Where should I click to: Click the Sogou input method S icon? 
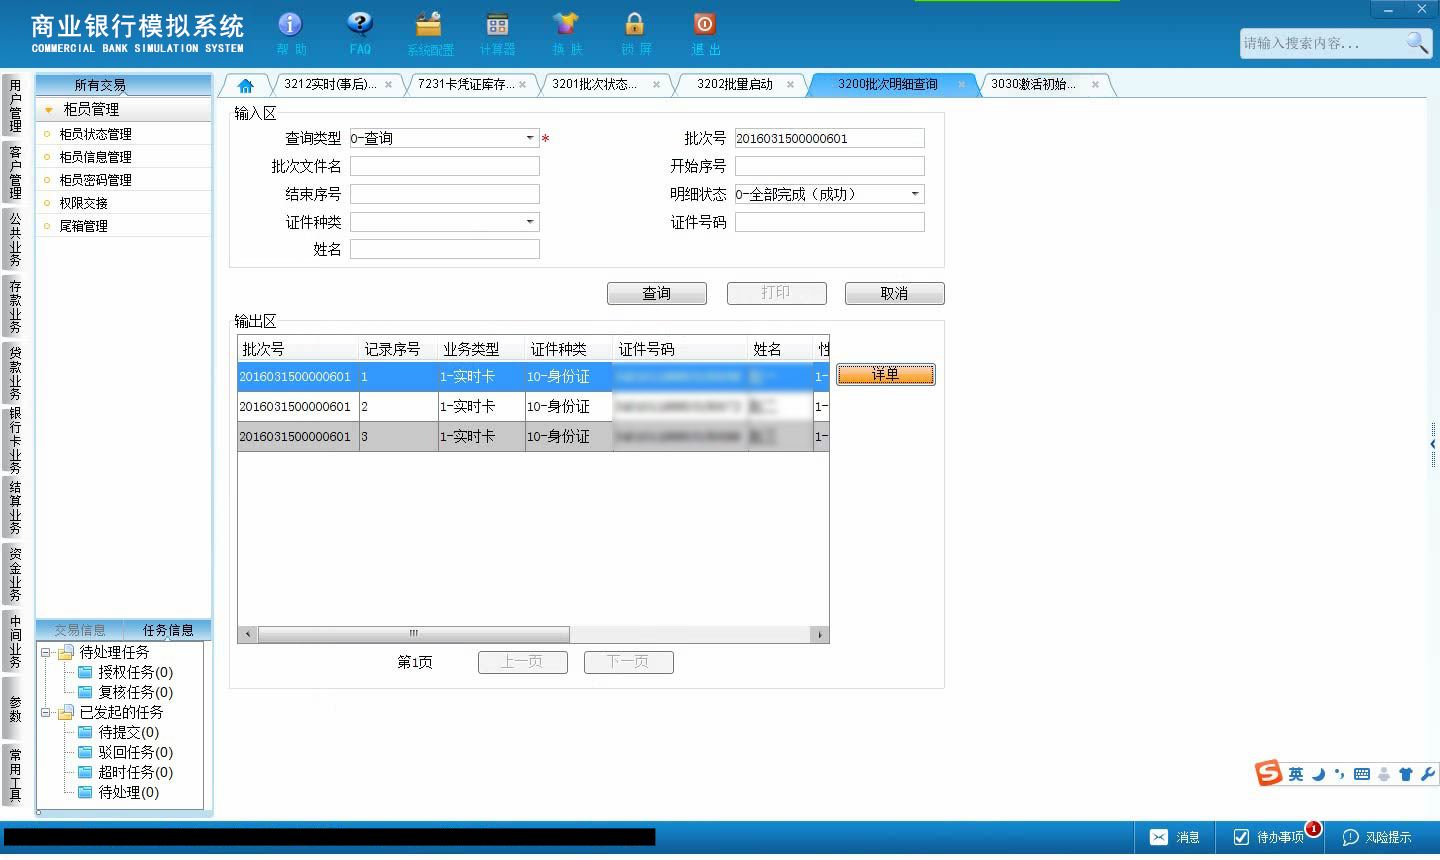(x=1269, y=773)
